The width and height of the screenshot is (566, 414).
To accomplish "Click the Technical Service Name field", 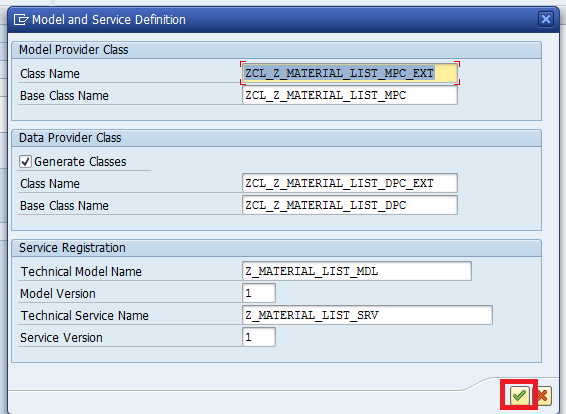I will [367, 315].
